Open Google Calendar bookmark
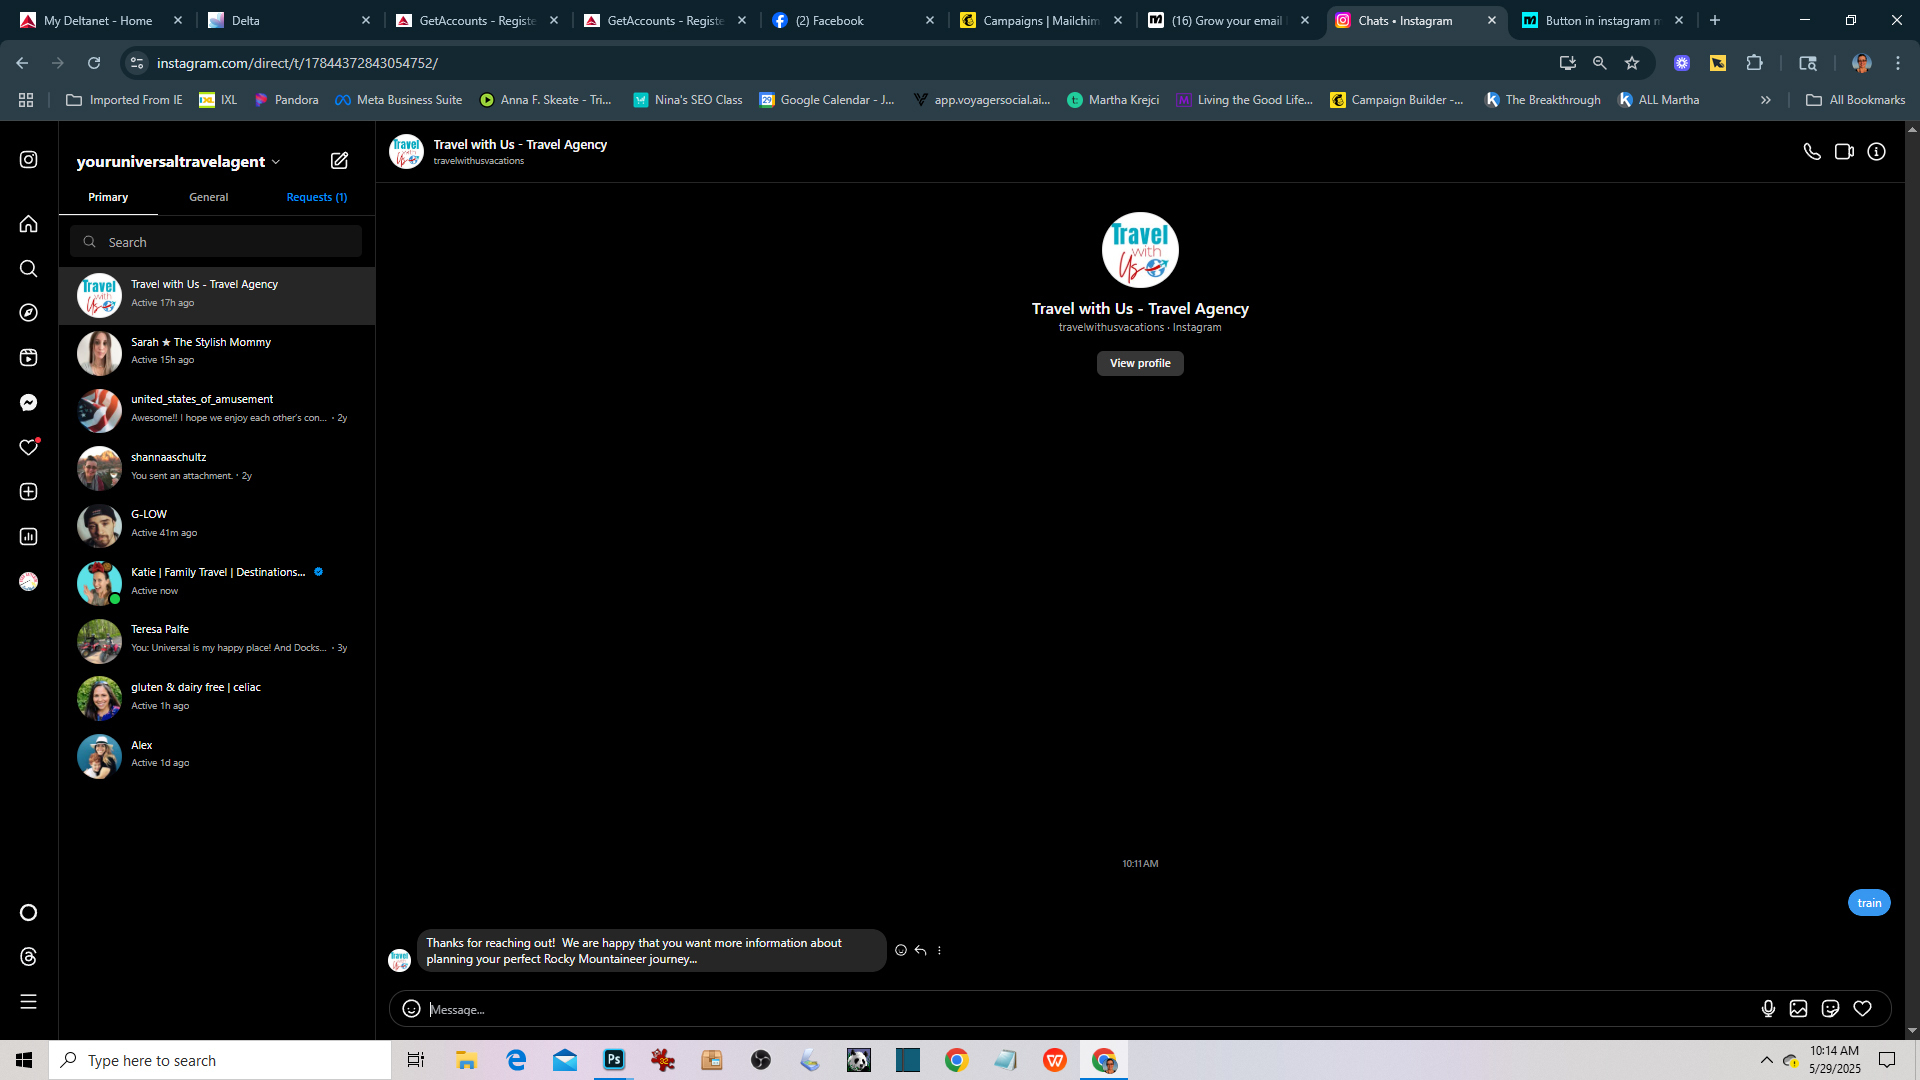Screen dimensions: 1920x1080 pos(827,100)
